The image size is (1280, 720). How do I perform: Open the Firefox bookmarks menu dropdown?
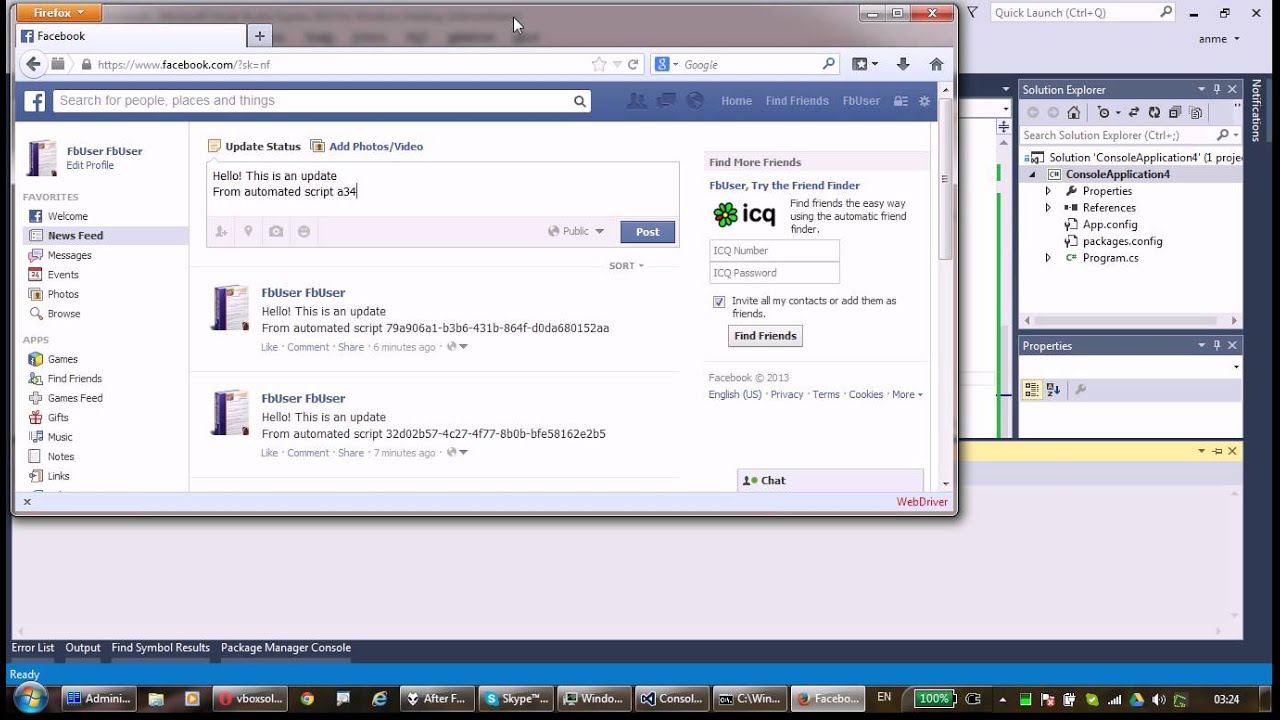point(865,64)
